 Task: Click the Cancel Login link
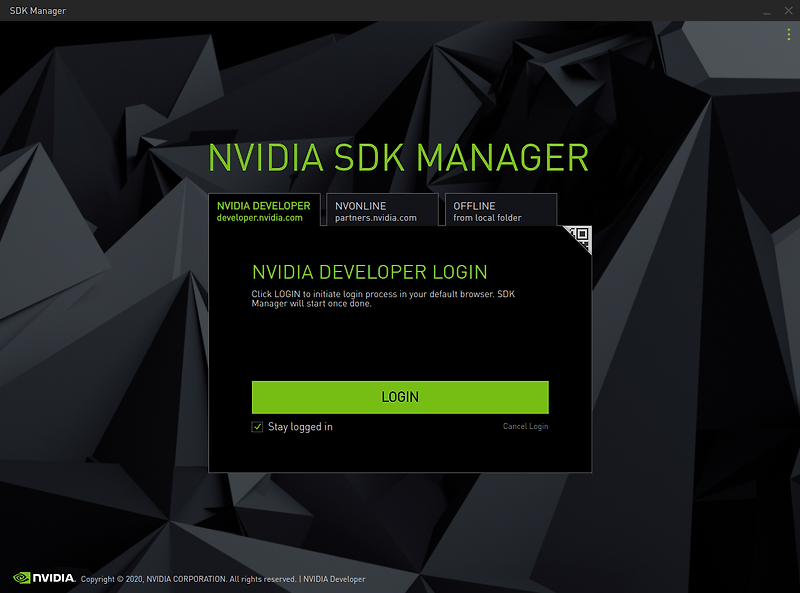pyautogui.click(x=524, y=426)
